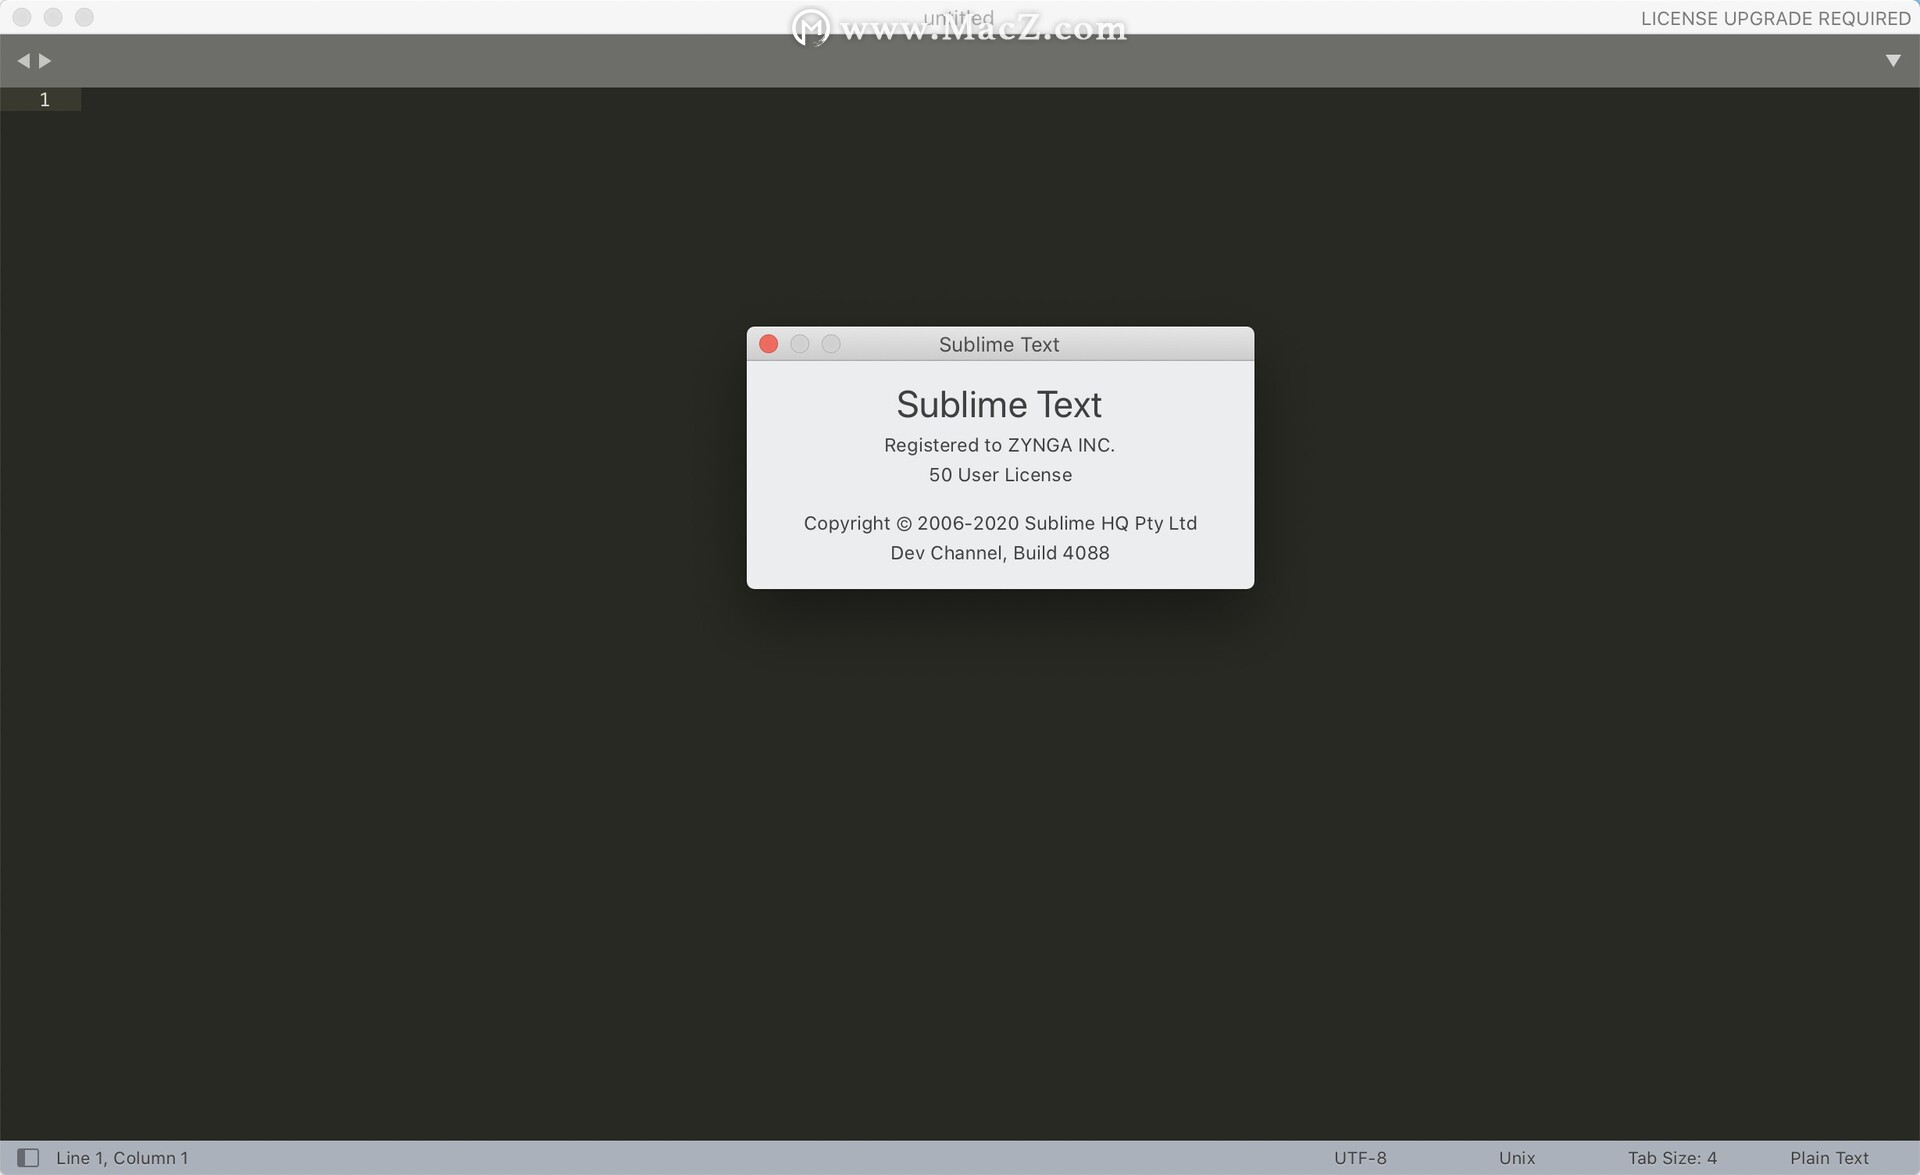Open the tab overflow triangle menu

coord(1893,60)
